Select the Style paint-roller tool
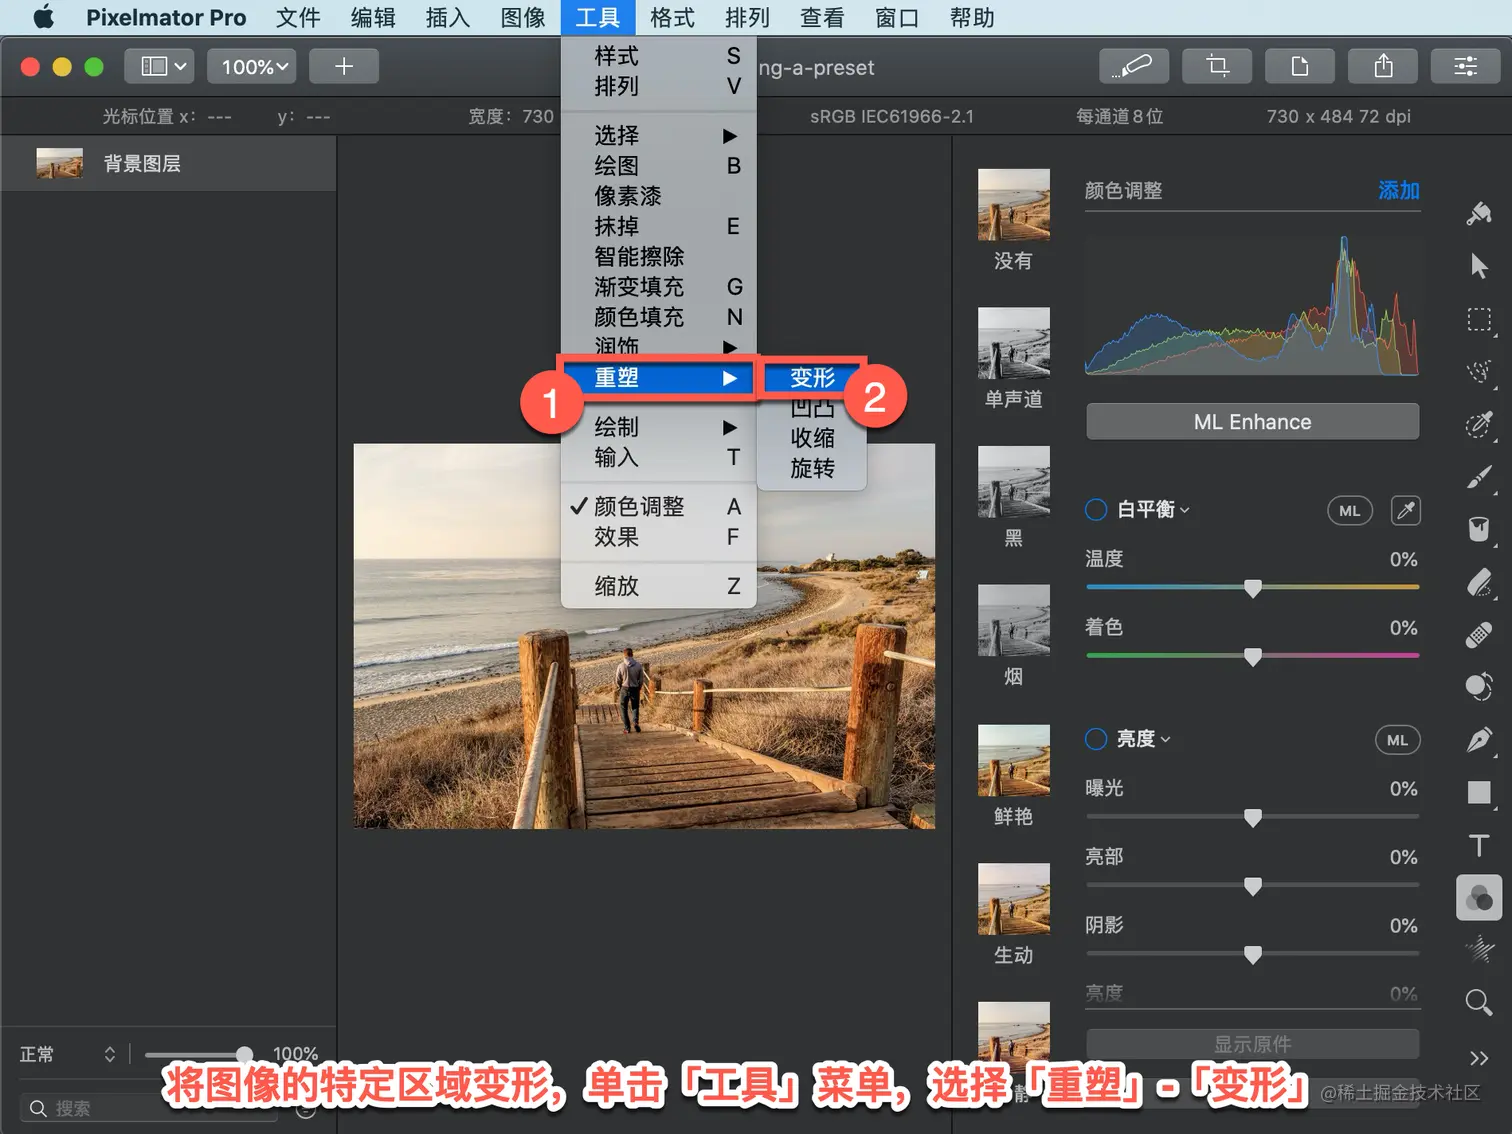 (1479, 213)
